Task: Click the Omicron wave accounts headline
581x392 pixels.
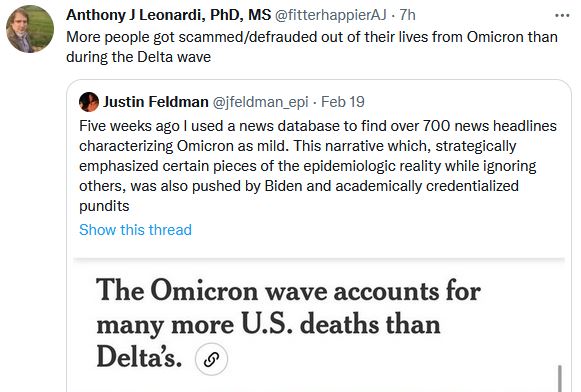Action: tap(288, 323)
